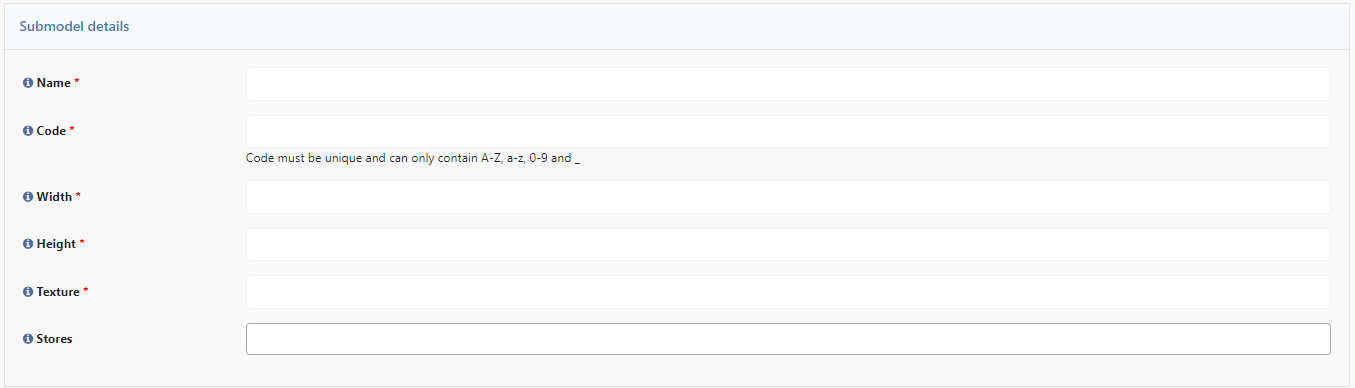1355x388 pixels.
Task: Click the Name field label text
Action: pos(54,83)
